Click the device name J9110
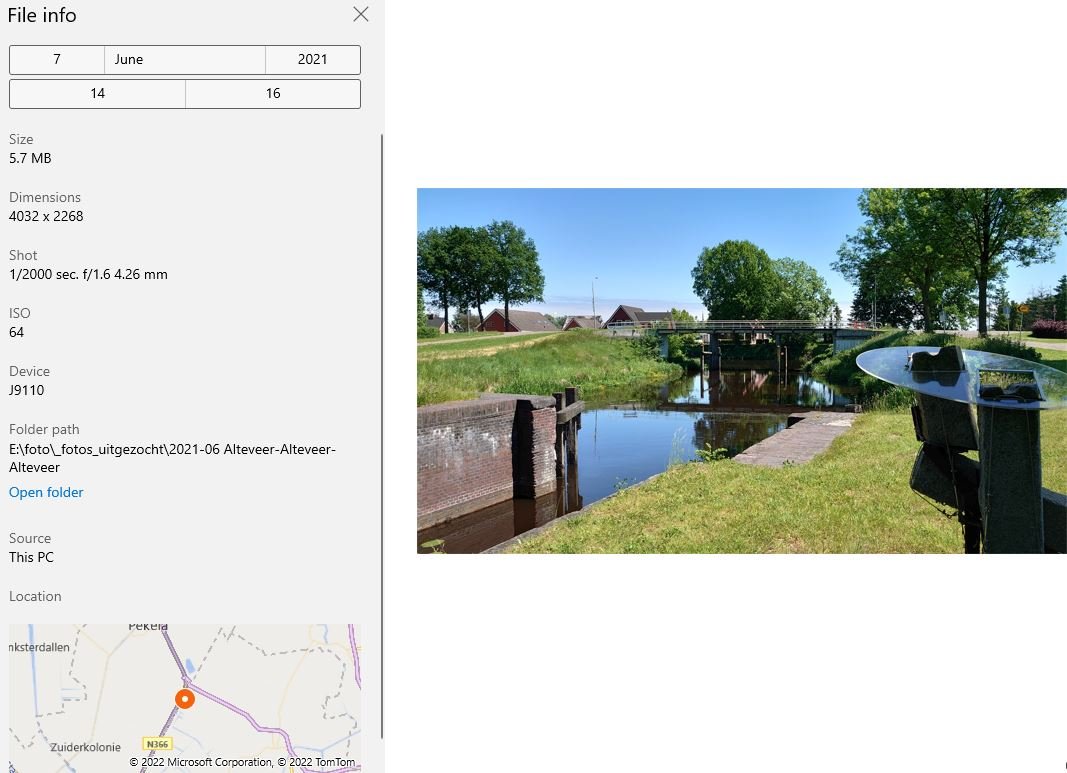Screen dimensions: 1067x773 (27, 390)
